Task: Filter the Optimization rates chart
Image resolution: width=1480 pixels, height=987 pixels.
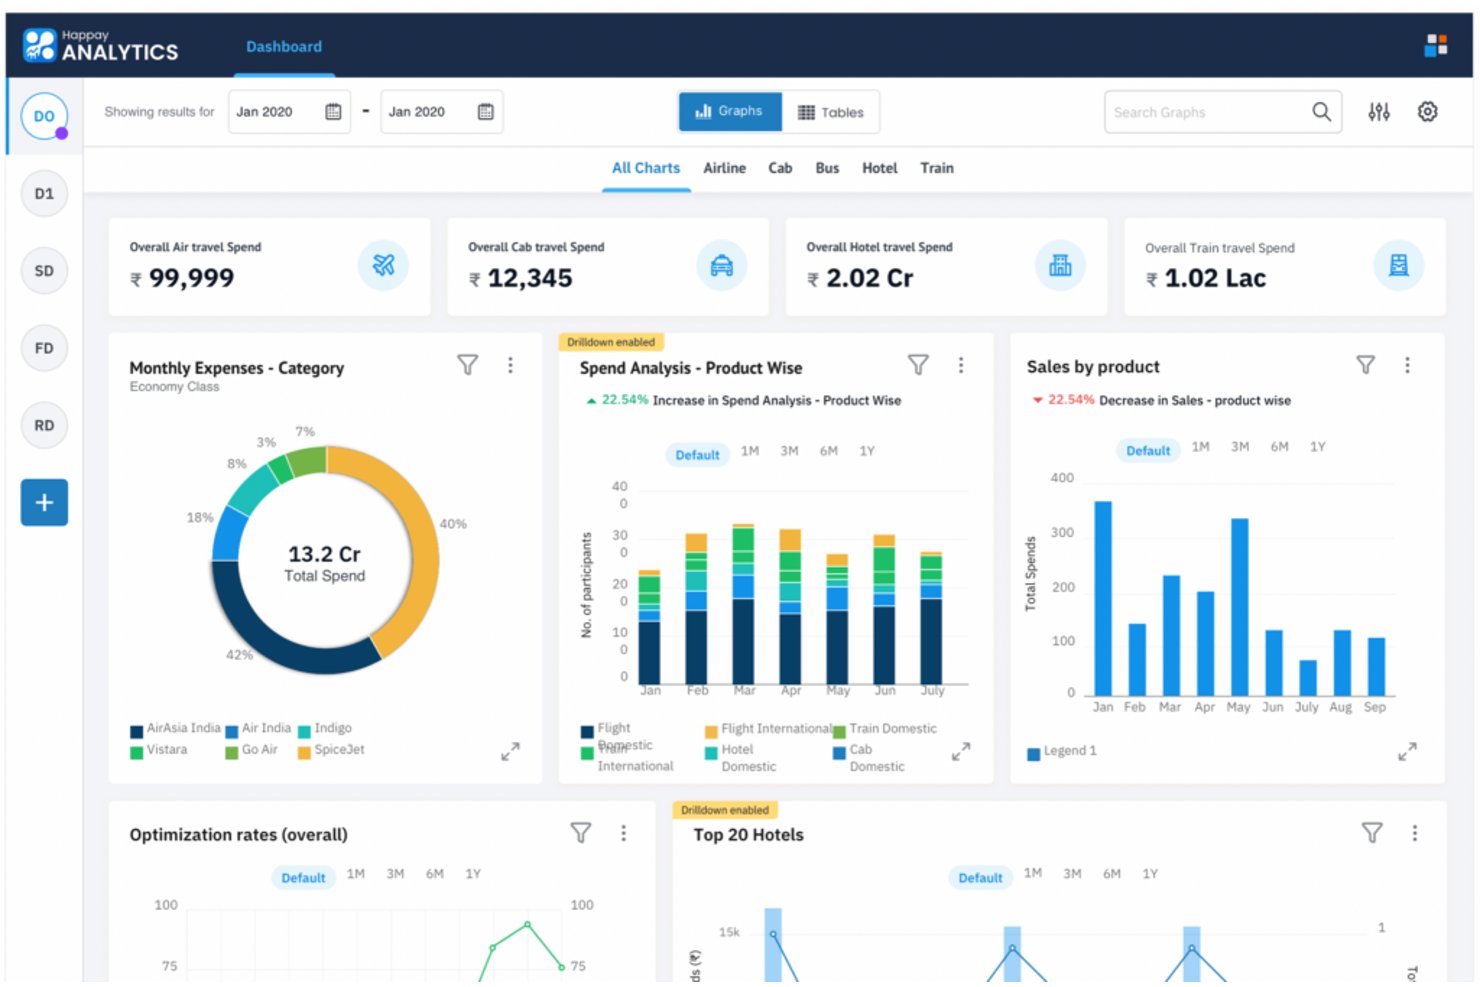Action: point(581,832)
